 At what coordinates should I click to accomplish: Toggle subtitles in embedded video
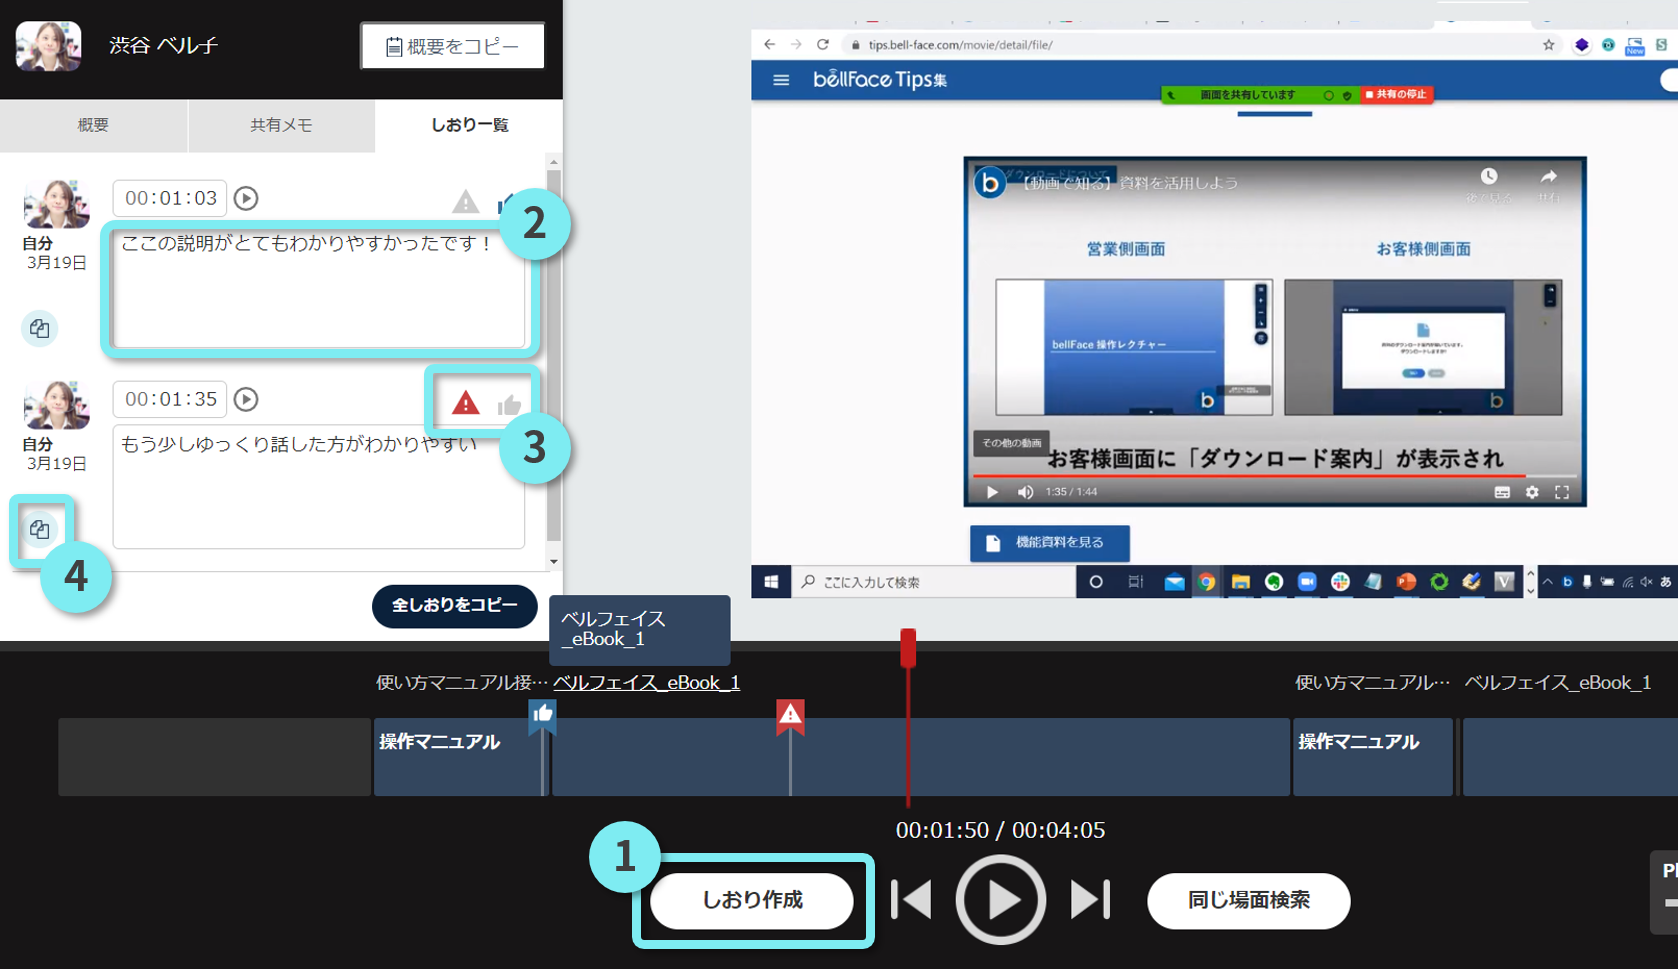(x=1502, y=492)
